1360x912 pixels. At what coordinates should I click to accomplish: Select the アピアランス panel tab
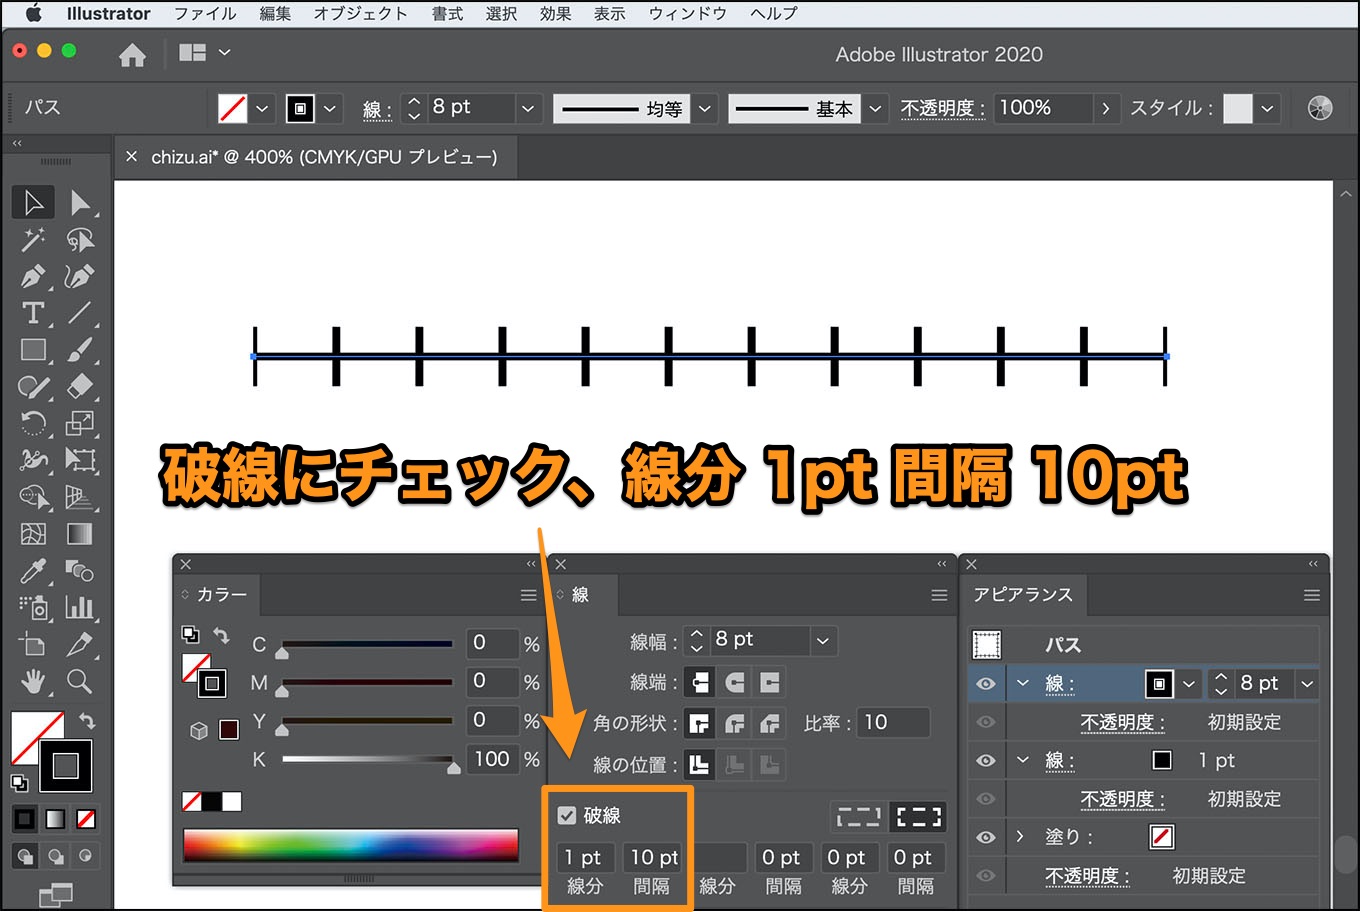click(x=1022, y=594)
